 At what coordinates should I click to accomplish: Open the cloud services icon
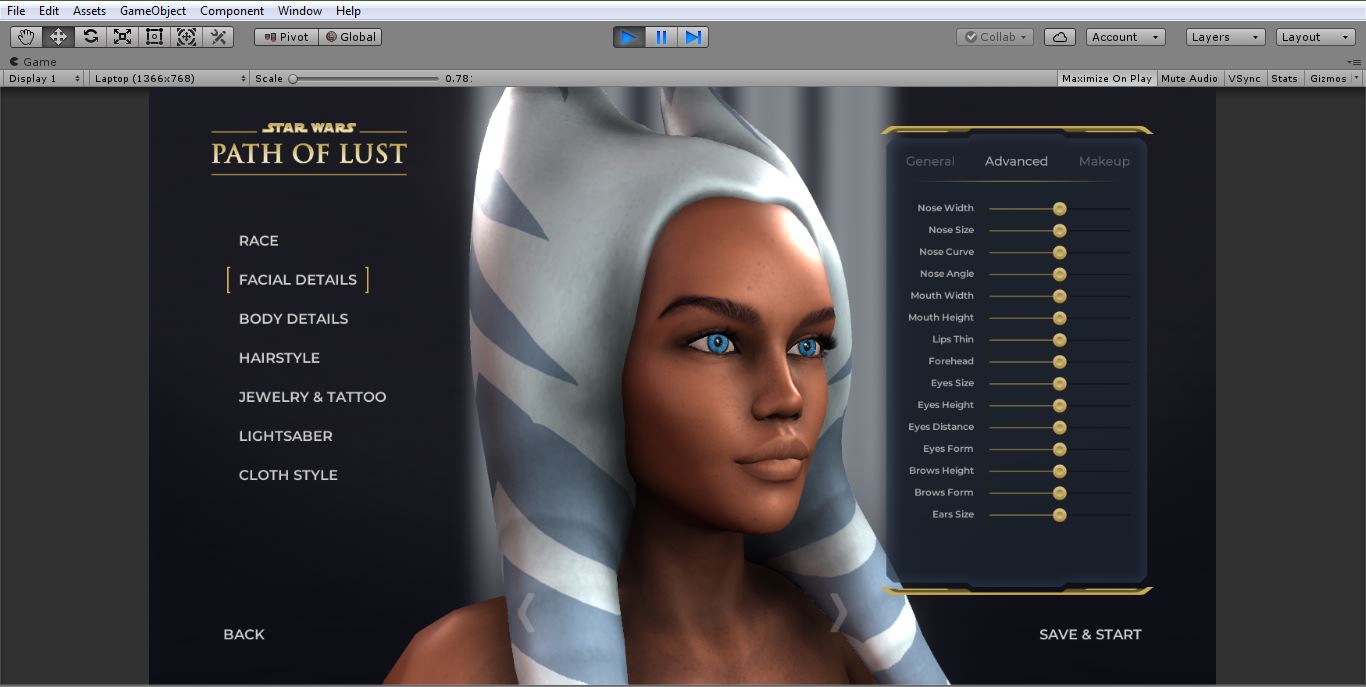point(1060,37)
